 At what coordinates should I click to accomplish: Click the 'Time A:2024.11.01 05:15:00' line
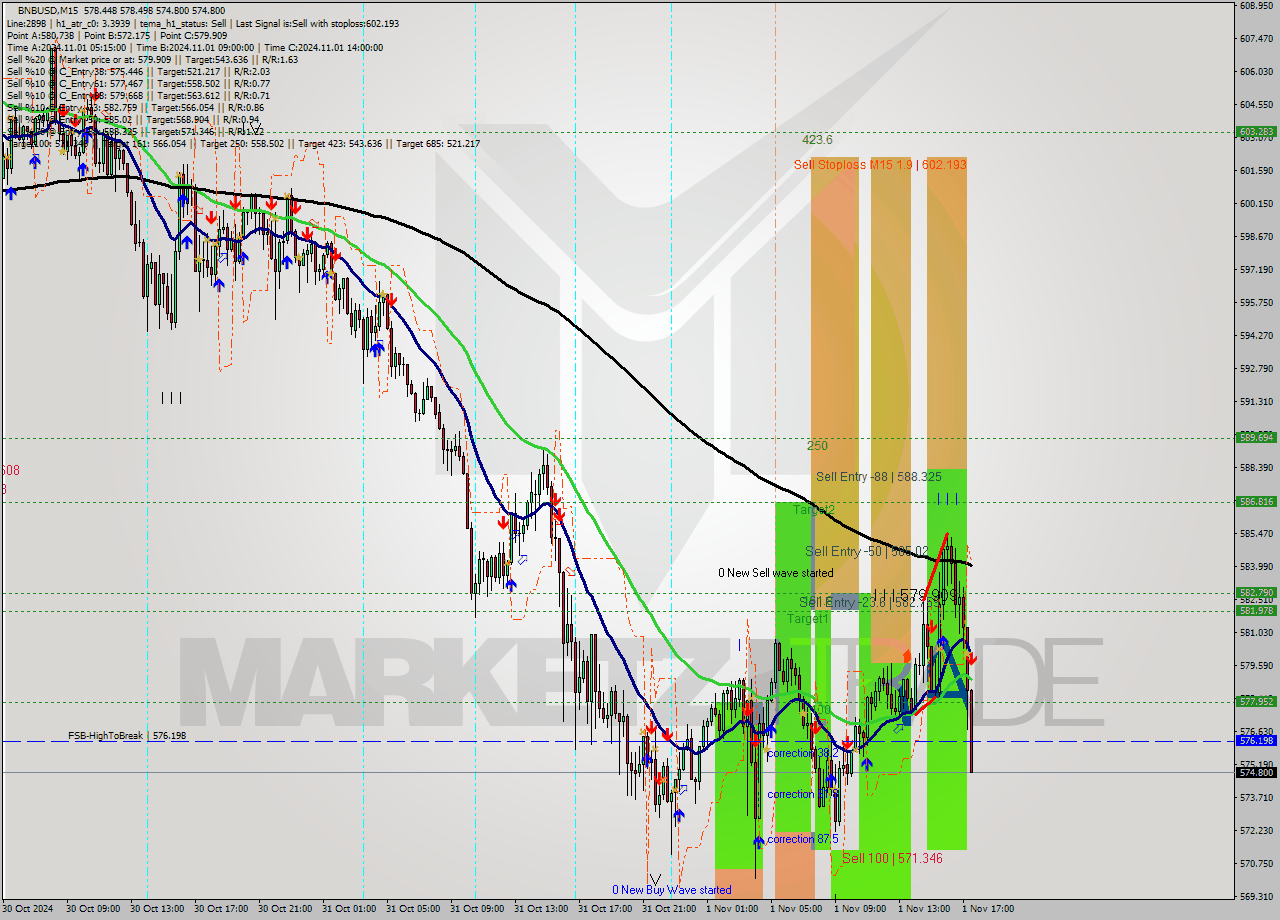[x=66, y=47]
